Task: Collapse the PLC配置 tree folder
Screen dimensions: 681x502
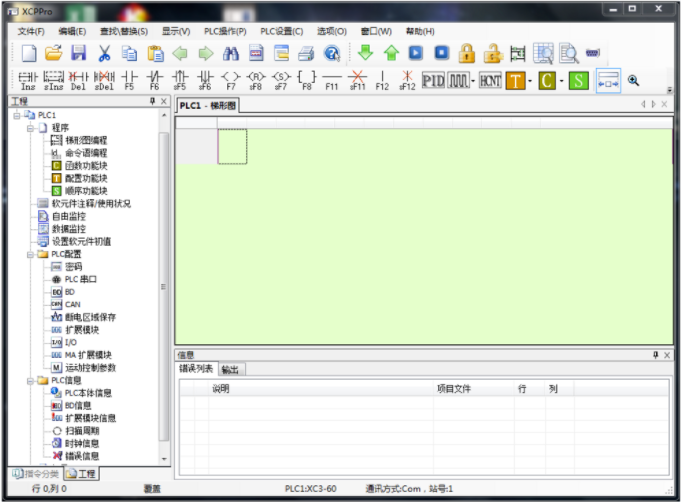Action: (30, 254)
